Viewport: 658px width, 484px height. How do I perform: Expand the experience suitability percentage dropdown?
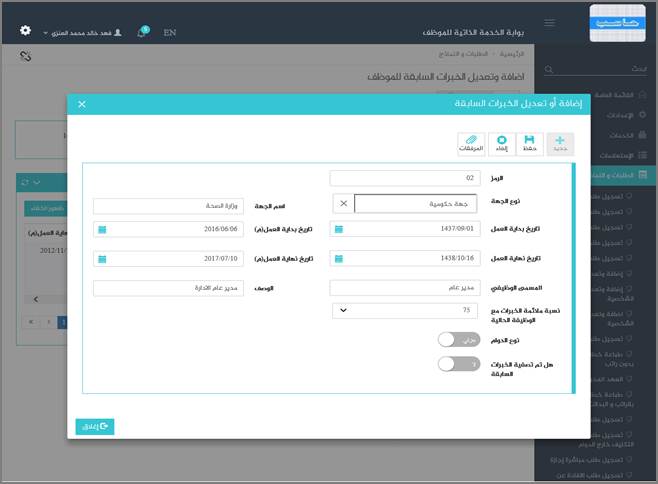[345, 310]
